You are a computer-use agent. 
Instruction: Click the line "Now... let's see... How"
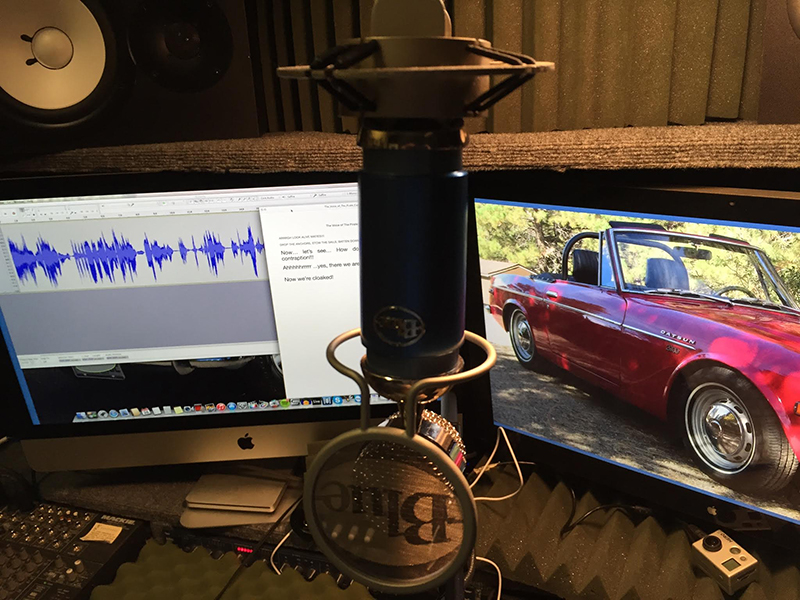[x=320, y=251]
